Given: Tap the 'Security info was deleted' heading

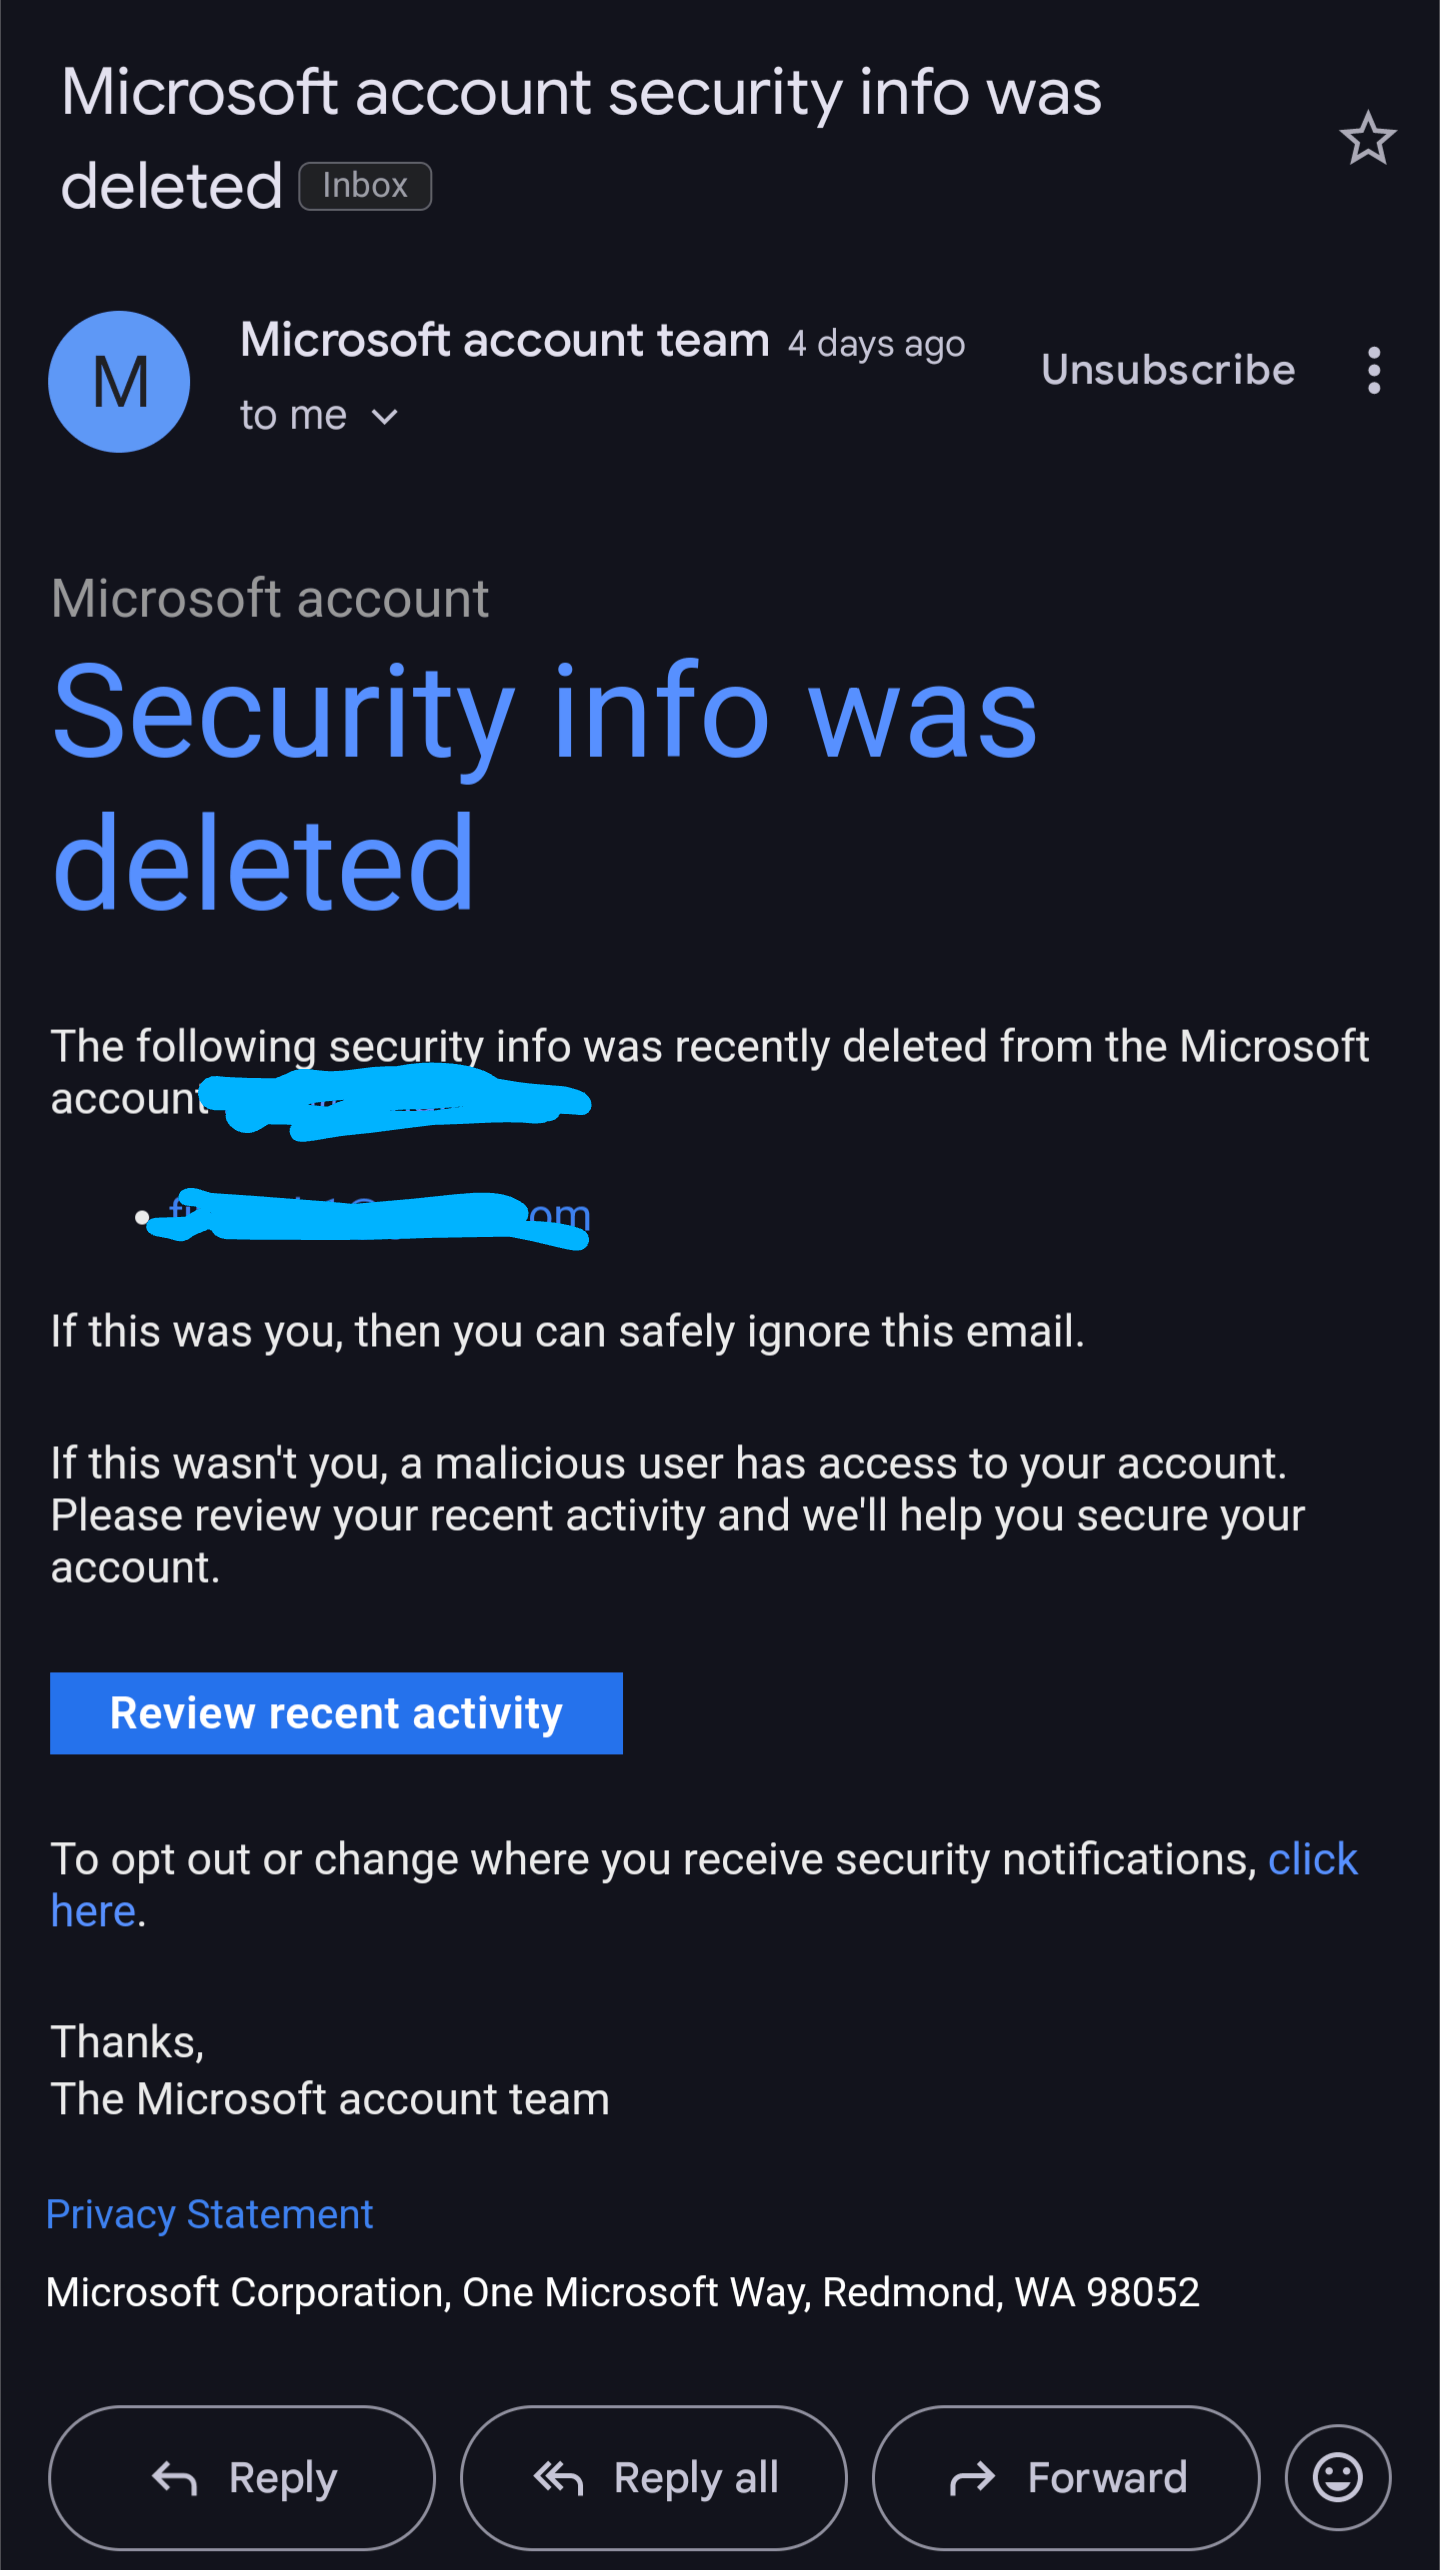Looking at the screenshot, I should tap(545, 786).
